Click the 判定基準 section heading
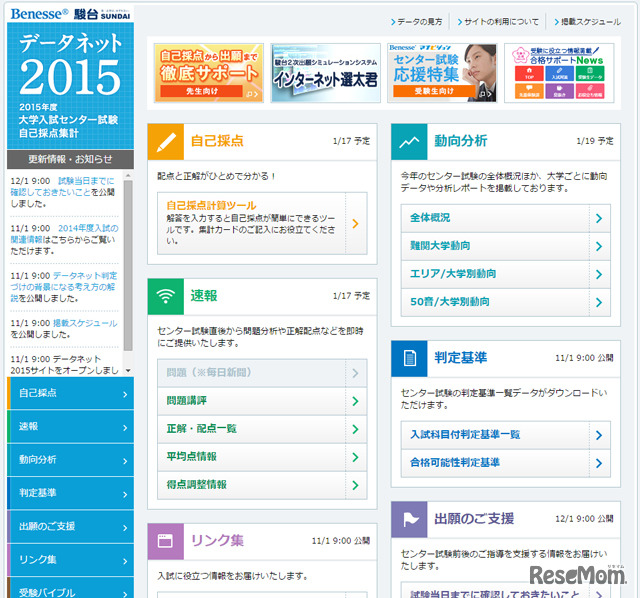Viewport: 640px width, 598px height. 461,358
